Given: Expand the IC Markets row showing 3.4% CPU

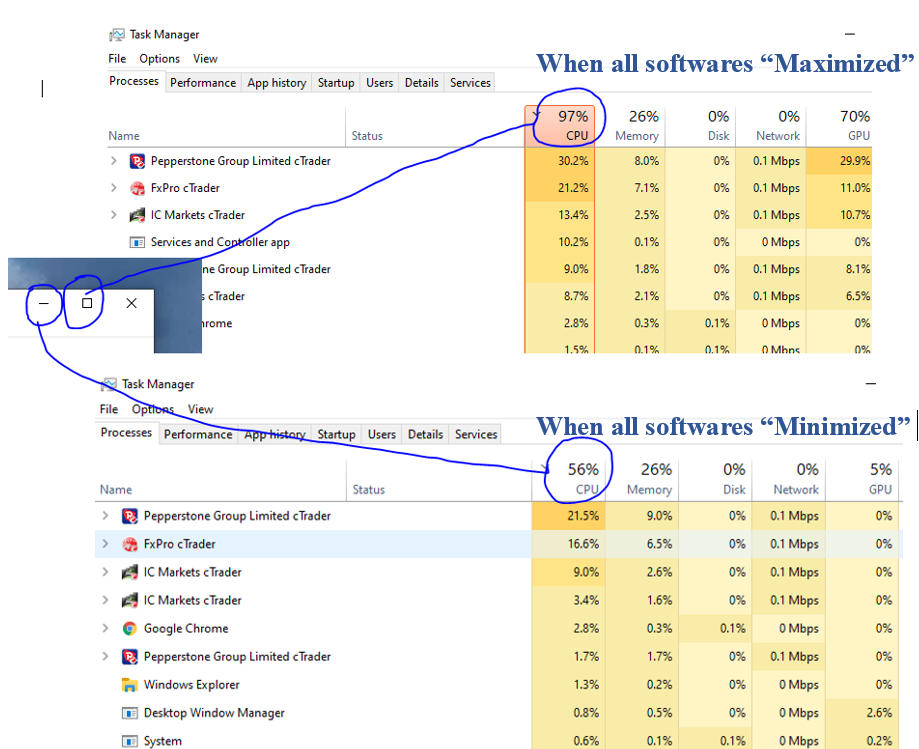Looking at the screenshot, I should [105, 600].
